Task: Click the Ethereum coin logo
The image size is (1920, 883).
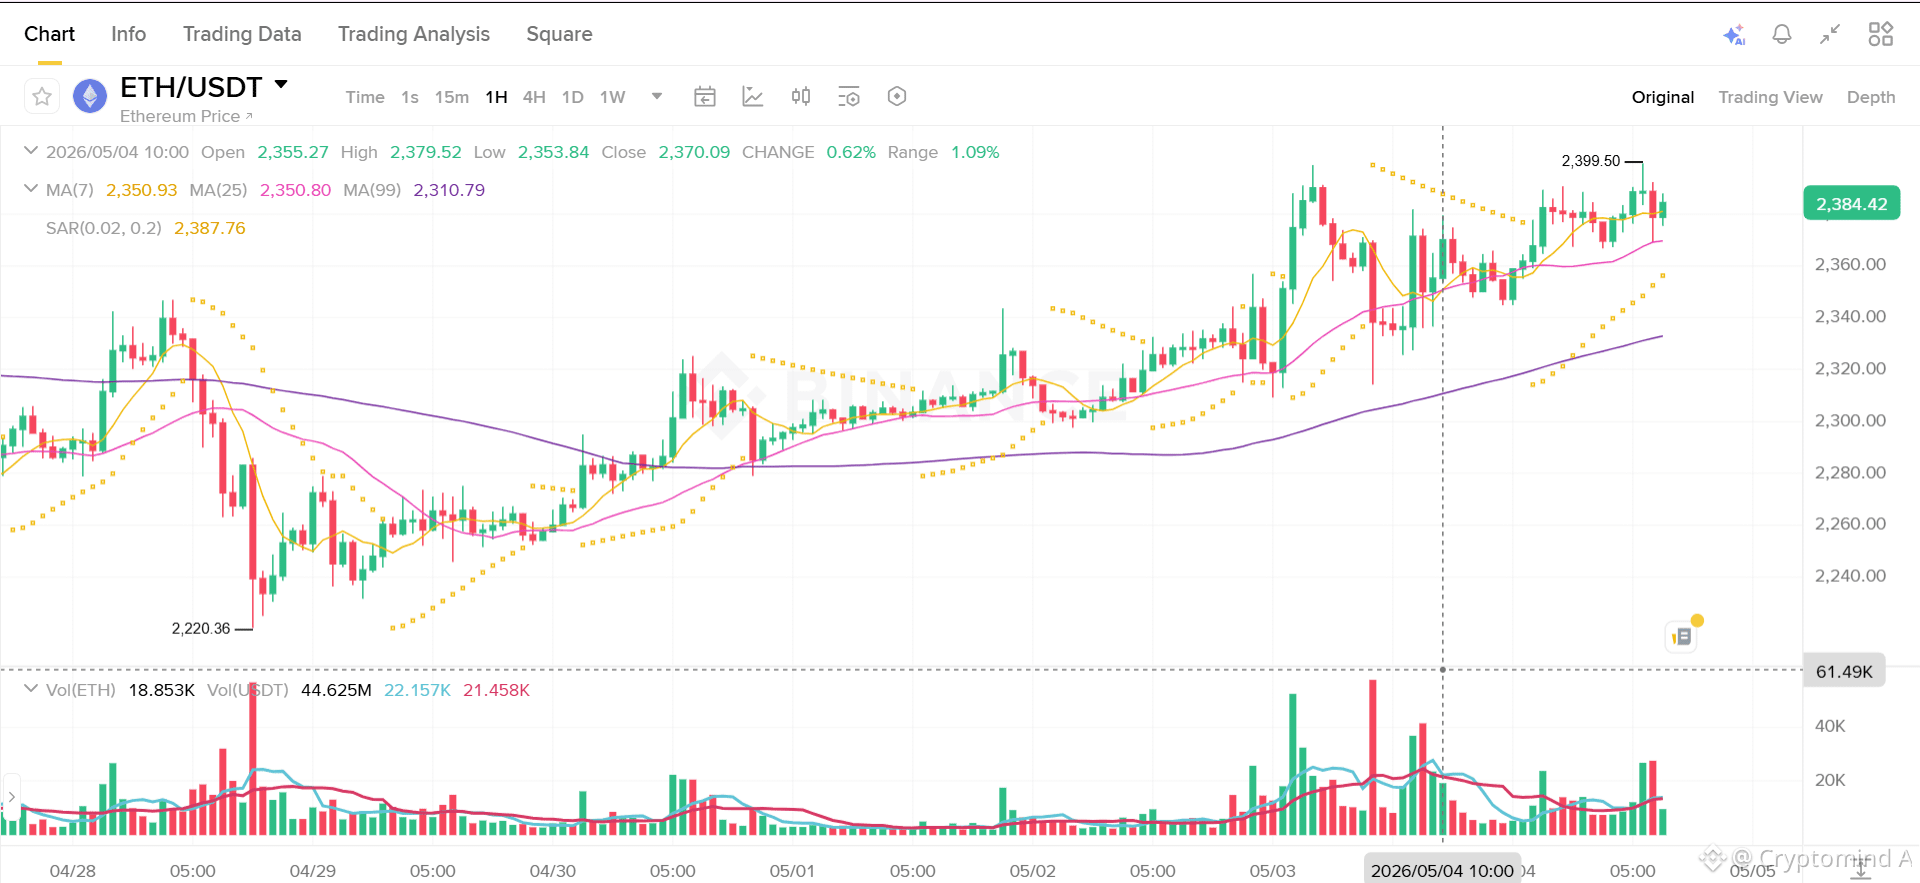Action: click(90, 97)
